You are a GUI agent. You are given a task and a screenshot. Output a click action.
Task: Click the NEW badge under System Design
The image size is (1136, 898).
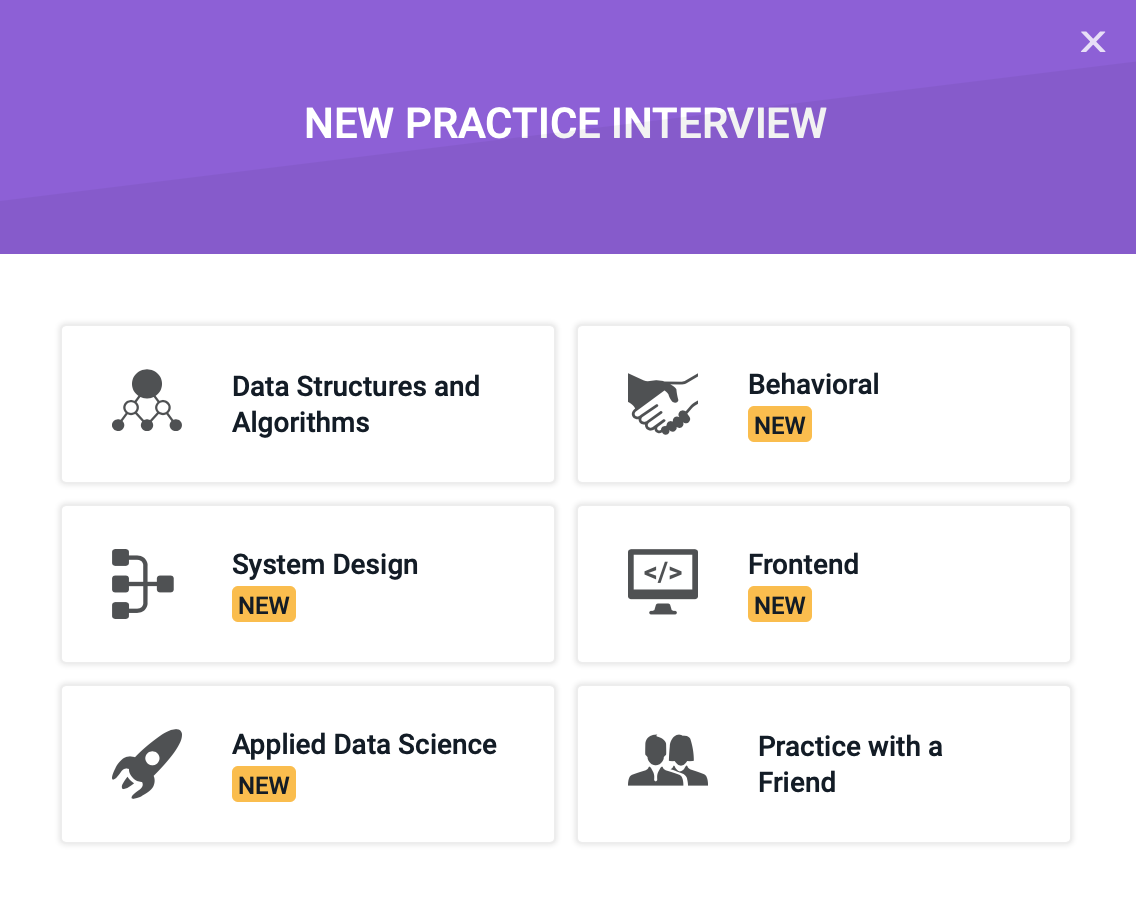click(x=264, y=605)
